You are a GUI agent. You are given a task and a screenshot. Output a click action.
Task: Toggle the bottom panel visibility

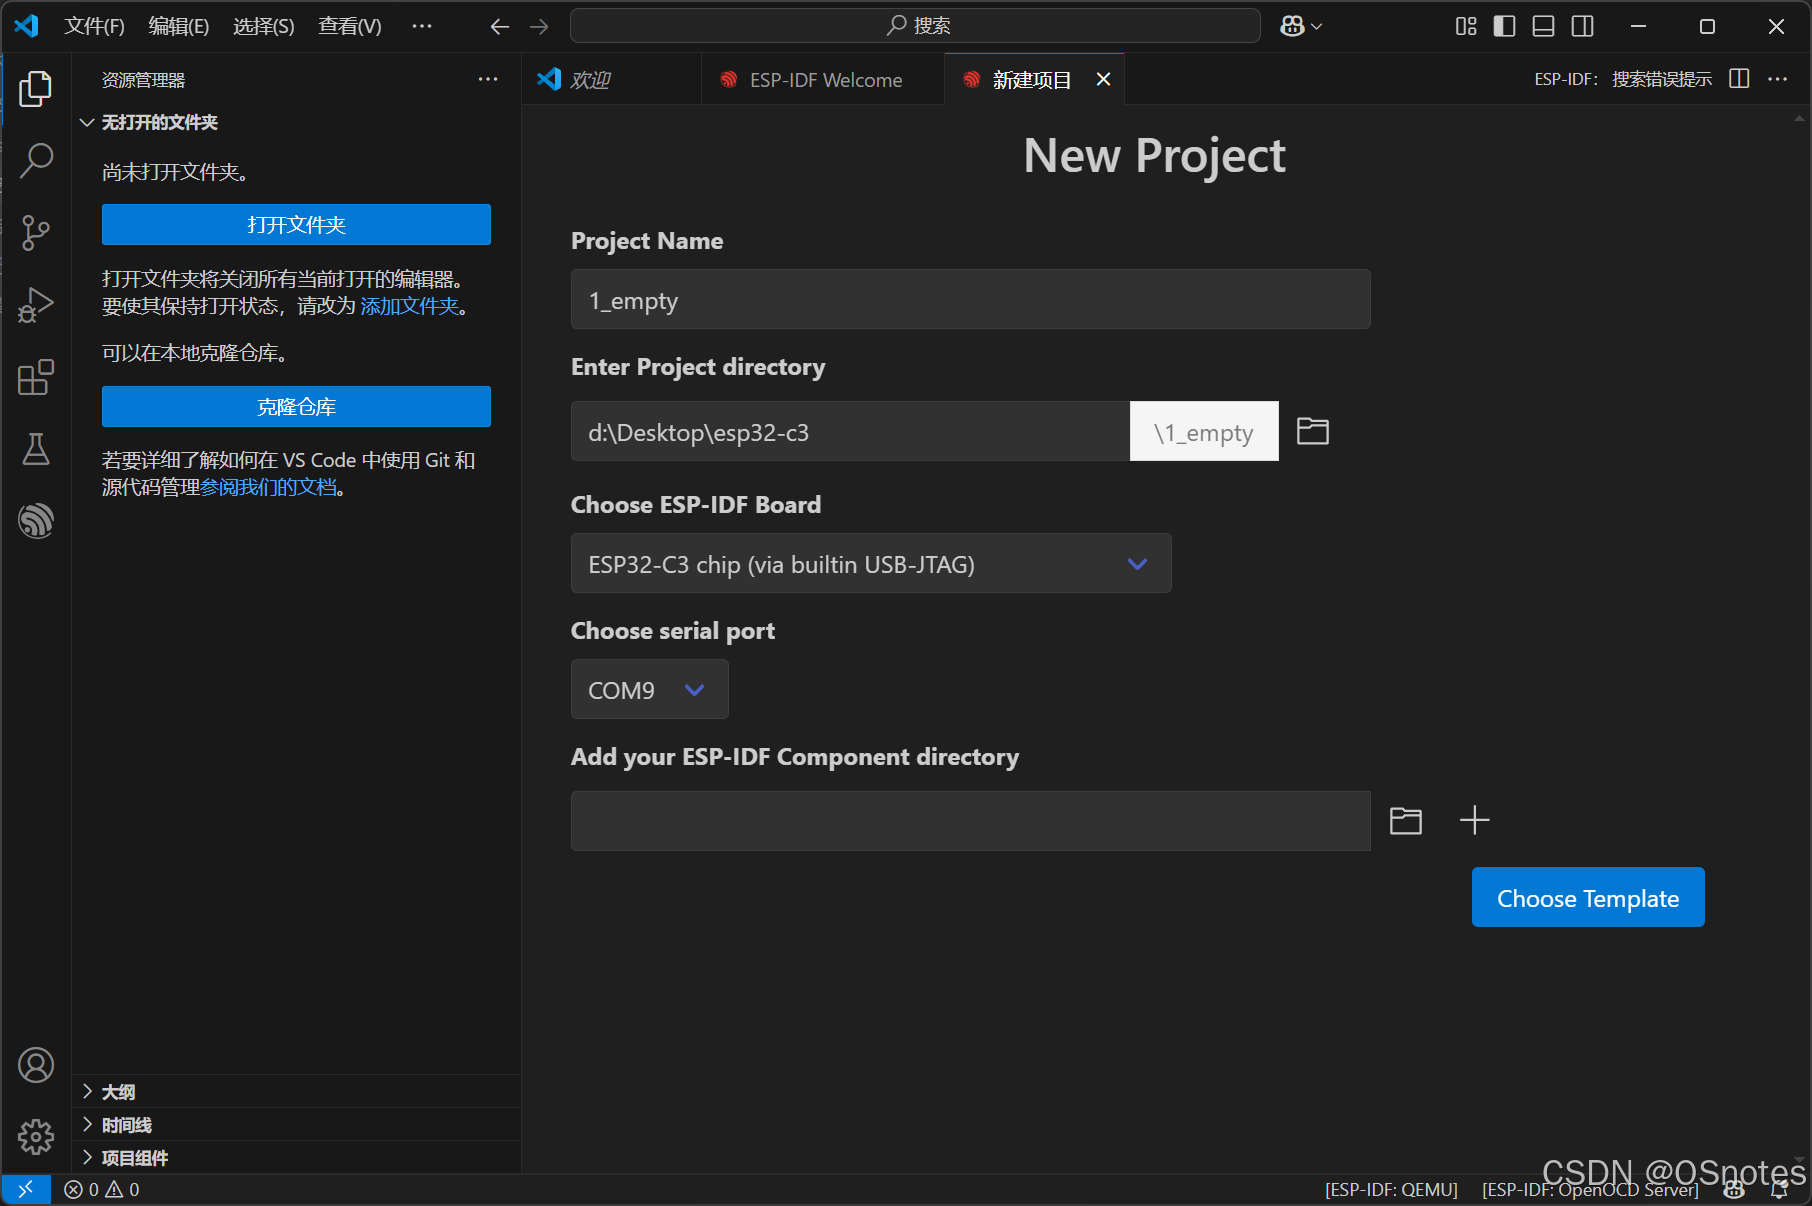coord(1543,26)
